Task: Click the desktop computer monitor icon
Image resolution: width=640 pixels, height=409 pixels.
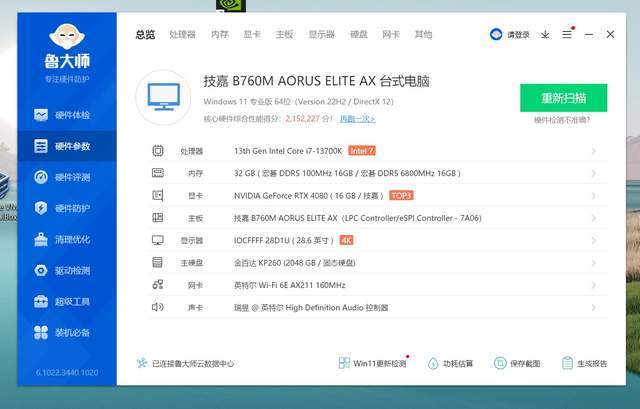Action: [x=163, y=97]
